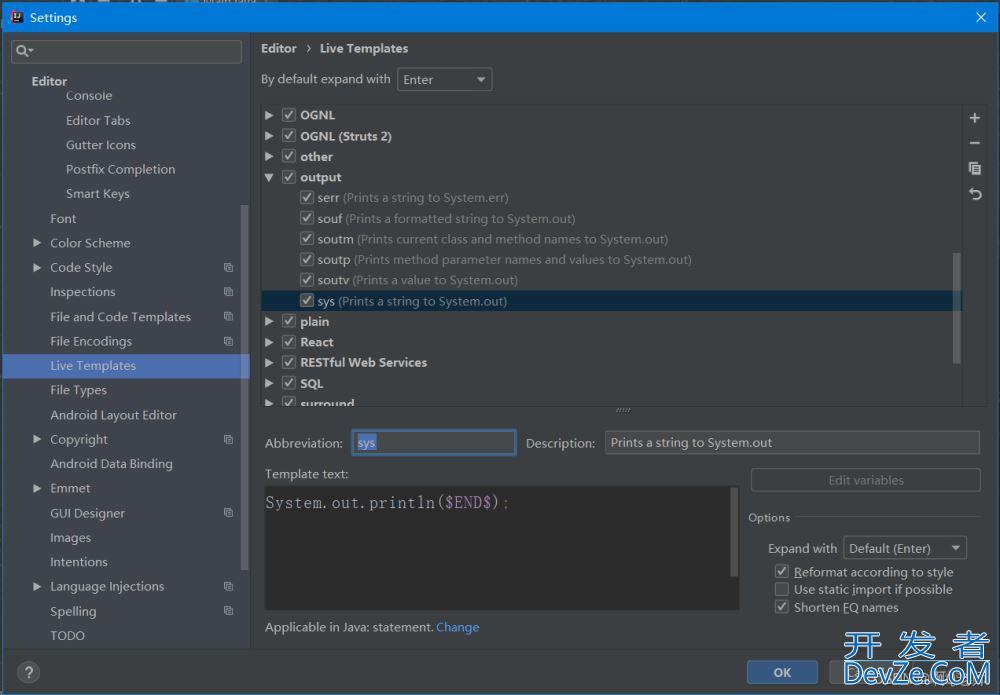Open the 'By default expand with' Enter dropdown
This screenshot has height=695, width=1000.
[445, 80]
